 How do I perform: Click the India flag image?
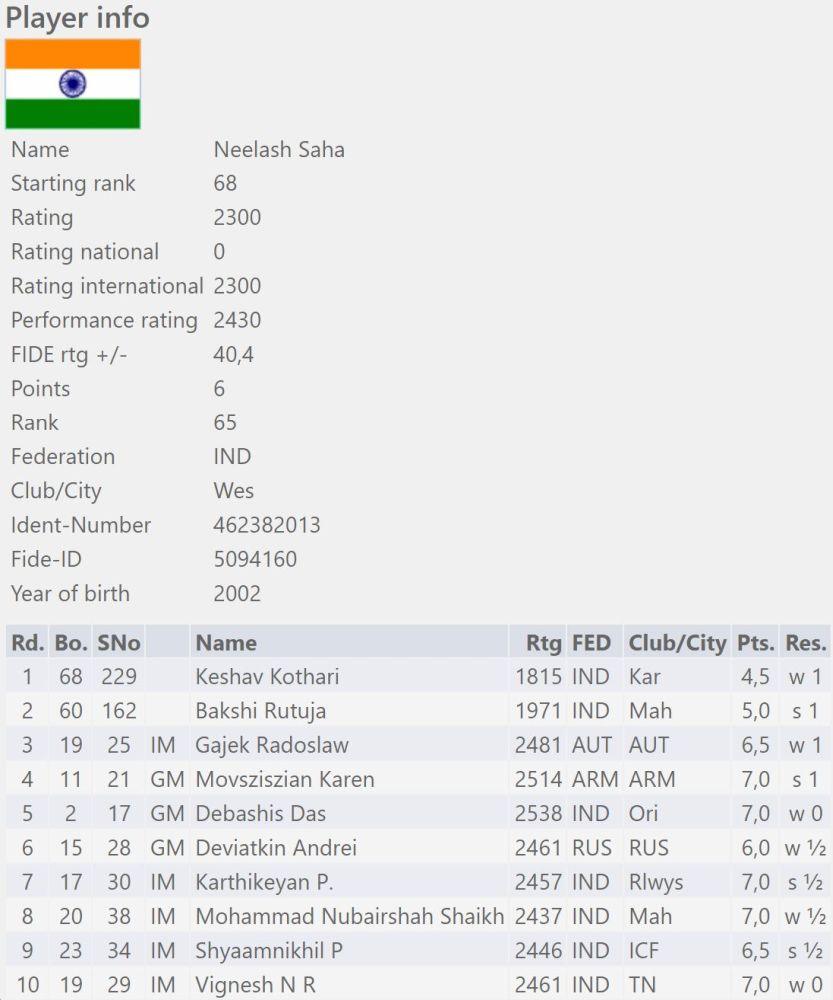click(x=73, y=84)
